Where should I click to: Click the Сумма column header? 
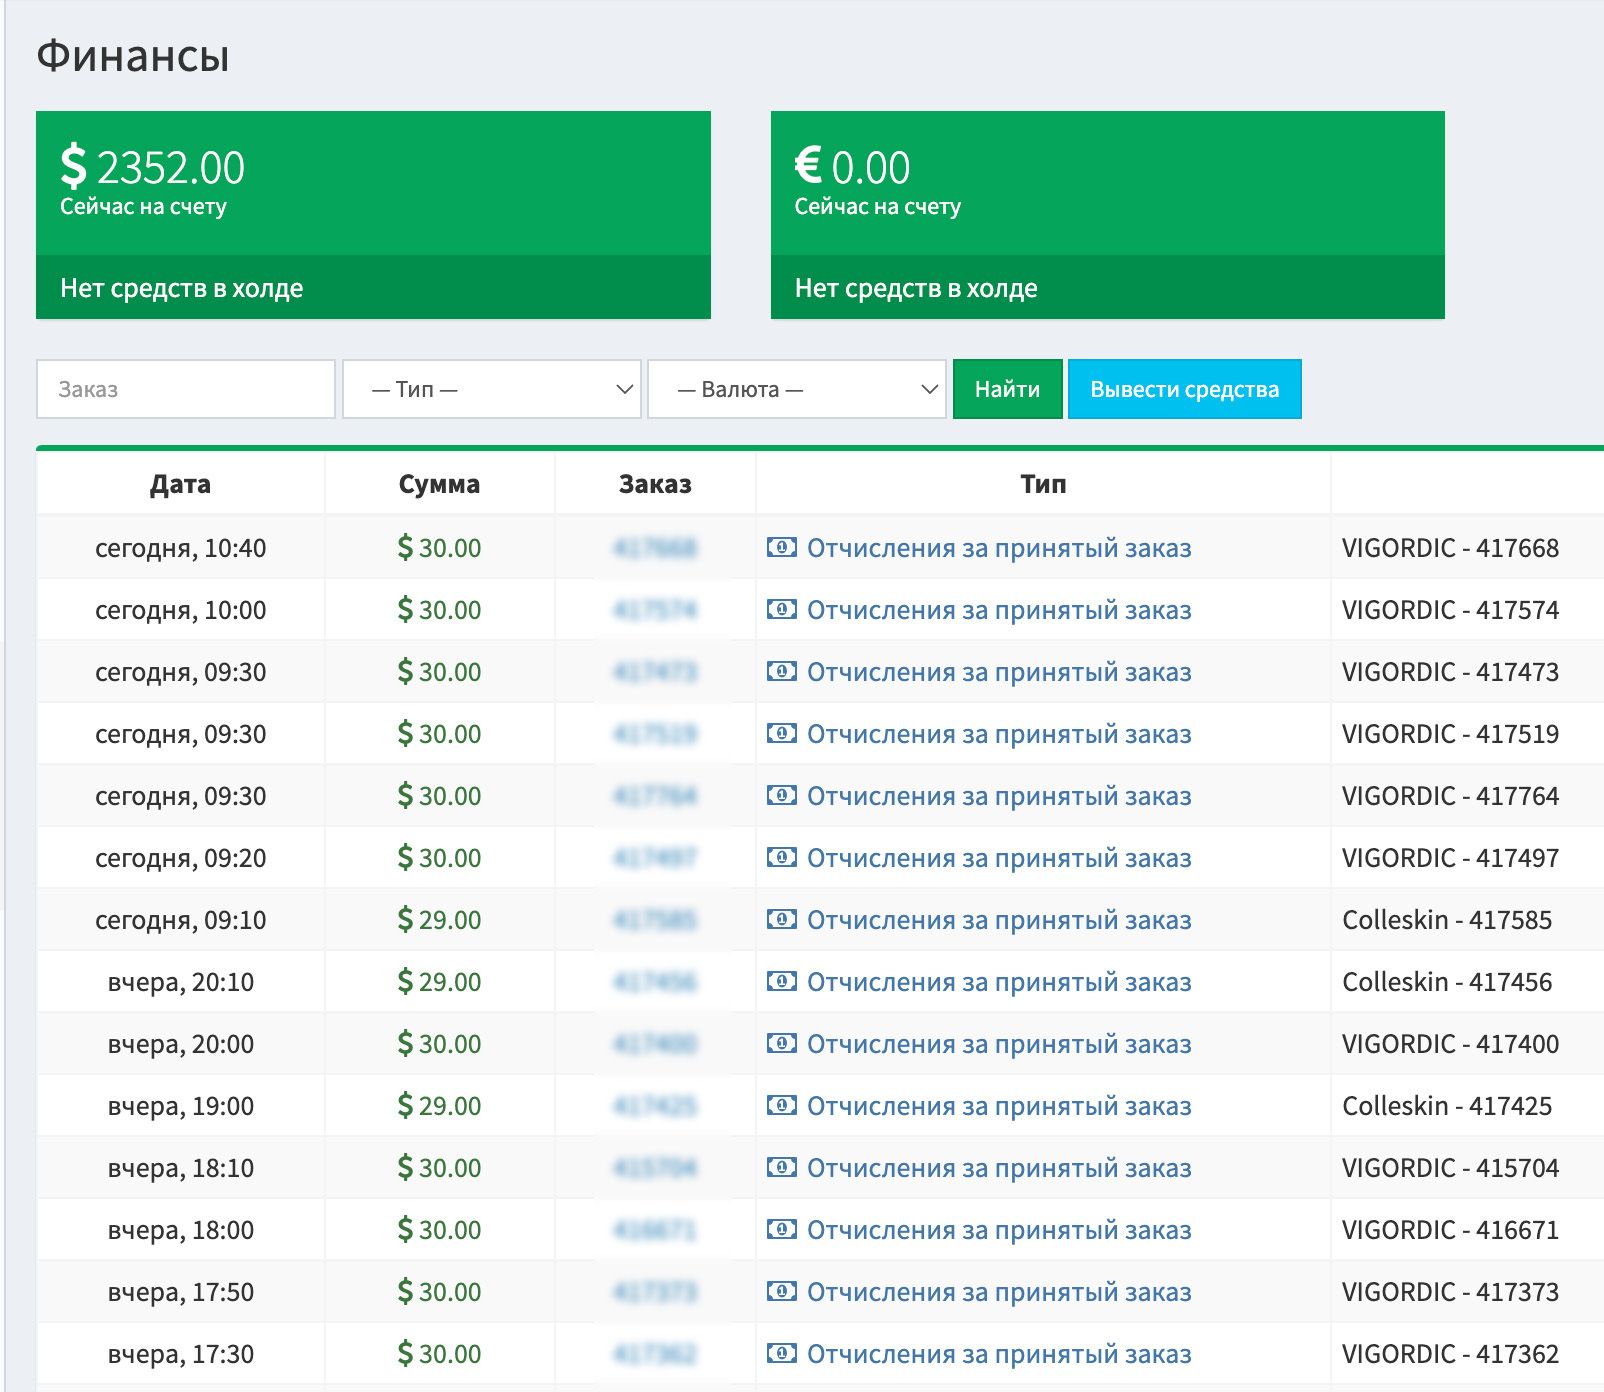tap(439, 484)
